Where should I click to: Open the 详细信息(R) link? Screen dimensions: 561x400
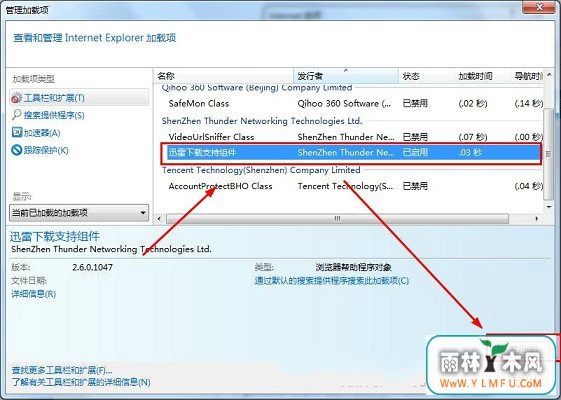(34, 294)
